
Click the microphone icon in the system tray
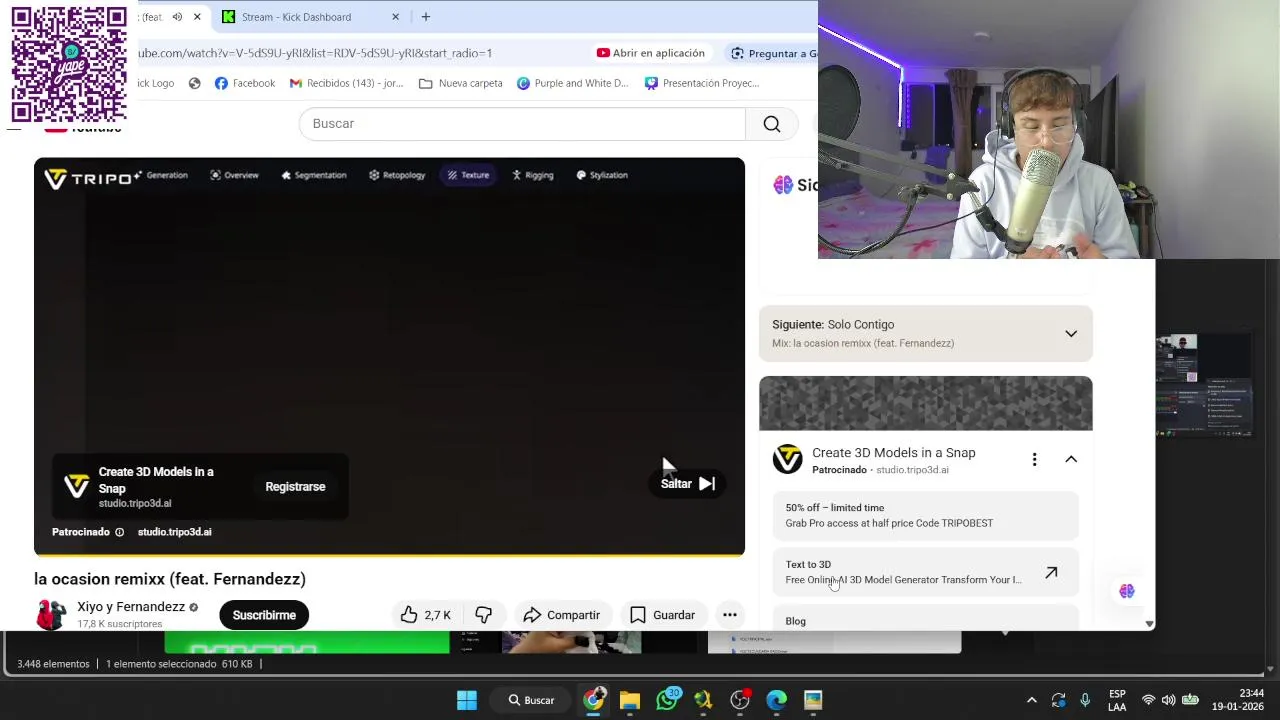[x=1085, y=700]
